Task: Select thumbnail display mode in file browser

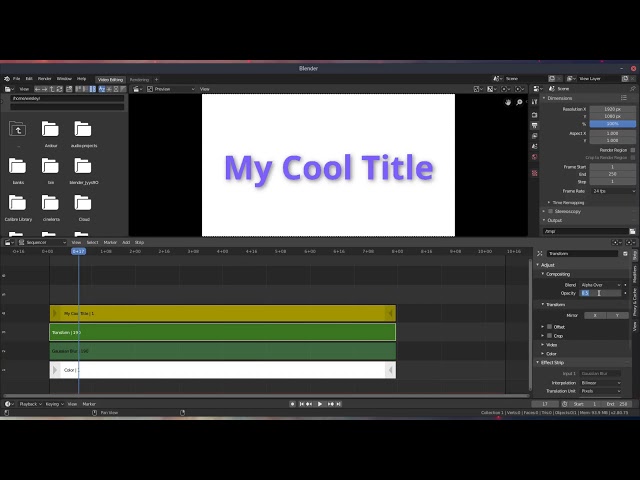Action: point(93,89)
